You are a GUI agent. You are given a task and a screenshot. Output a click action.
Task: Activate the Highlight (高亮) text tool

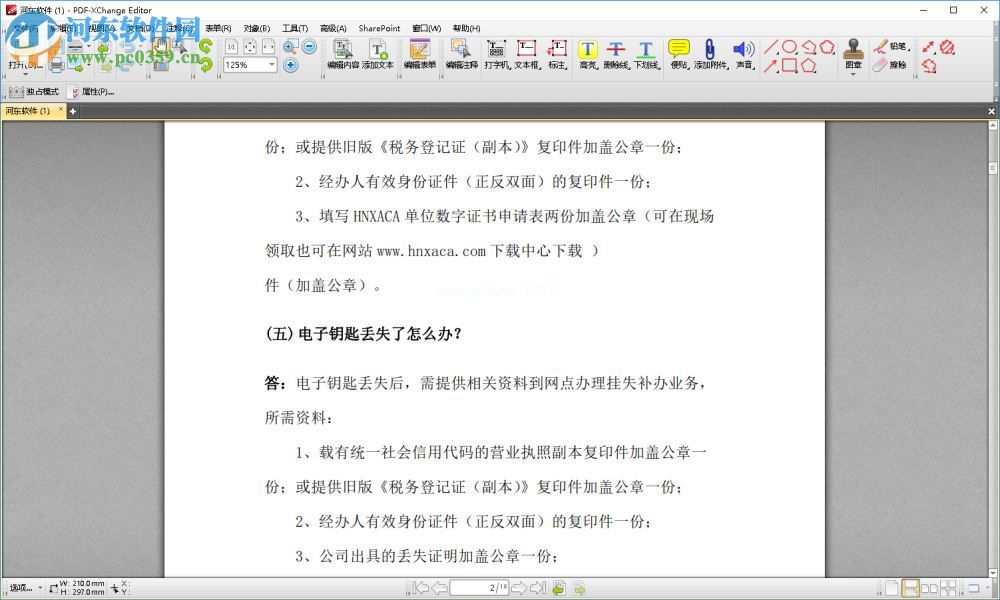588,54
